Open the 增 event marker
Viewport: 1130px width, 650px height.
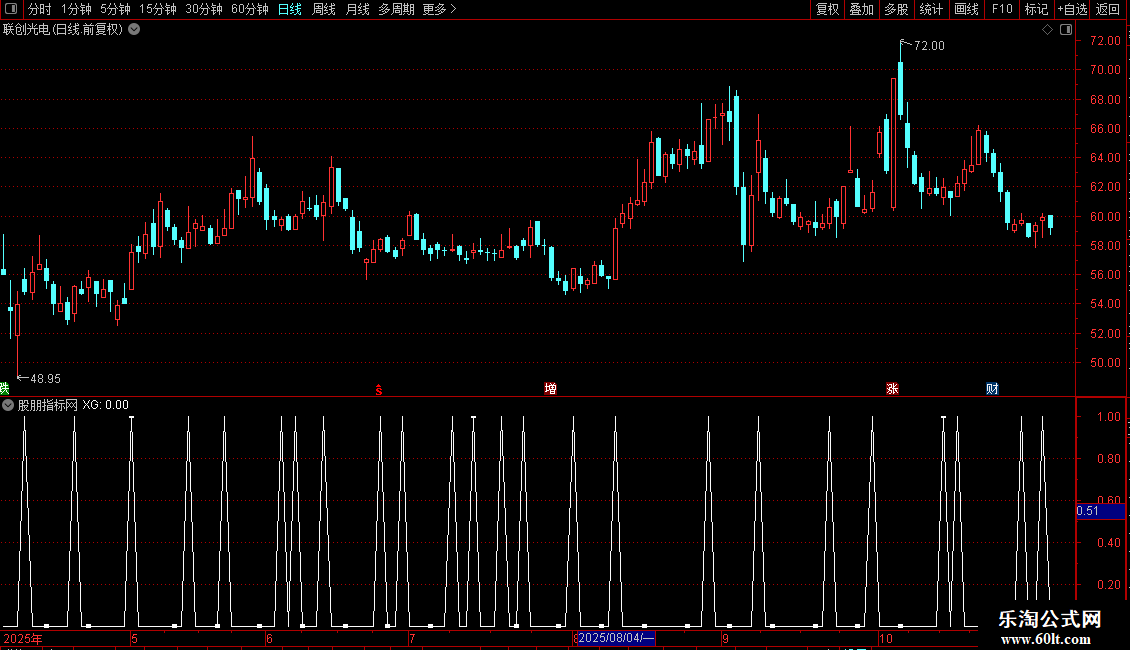click(x=551, y=389)
